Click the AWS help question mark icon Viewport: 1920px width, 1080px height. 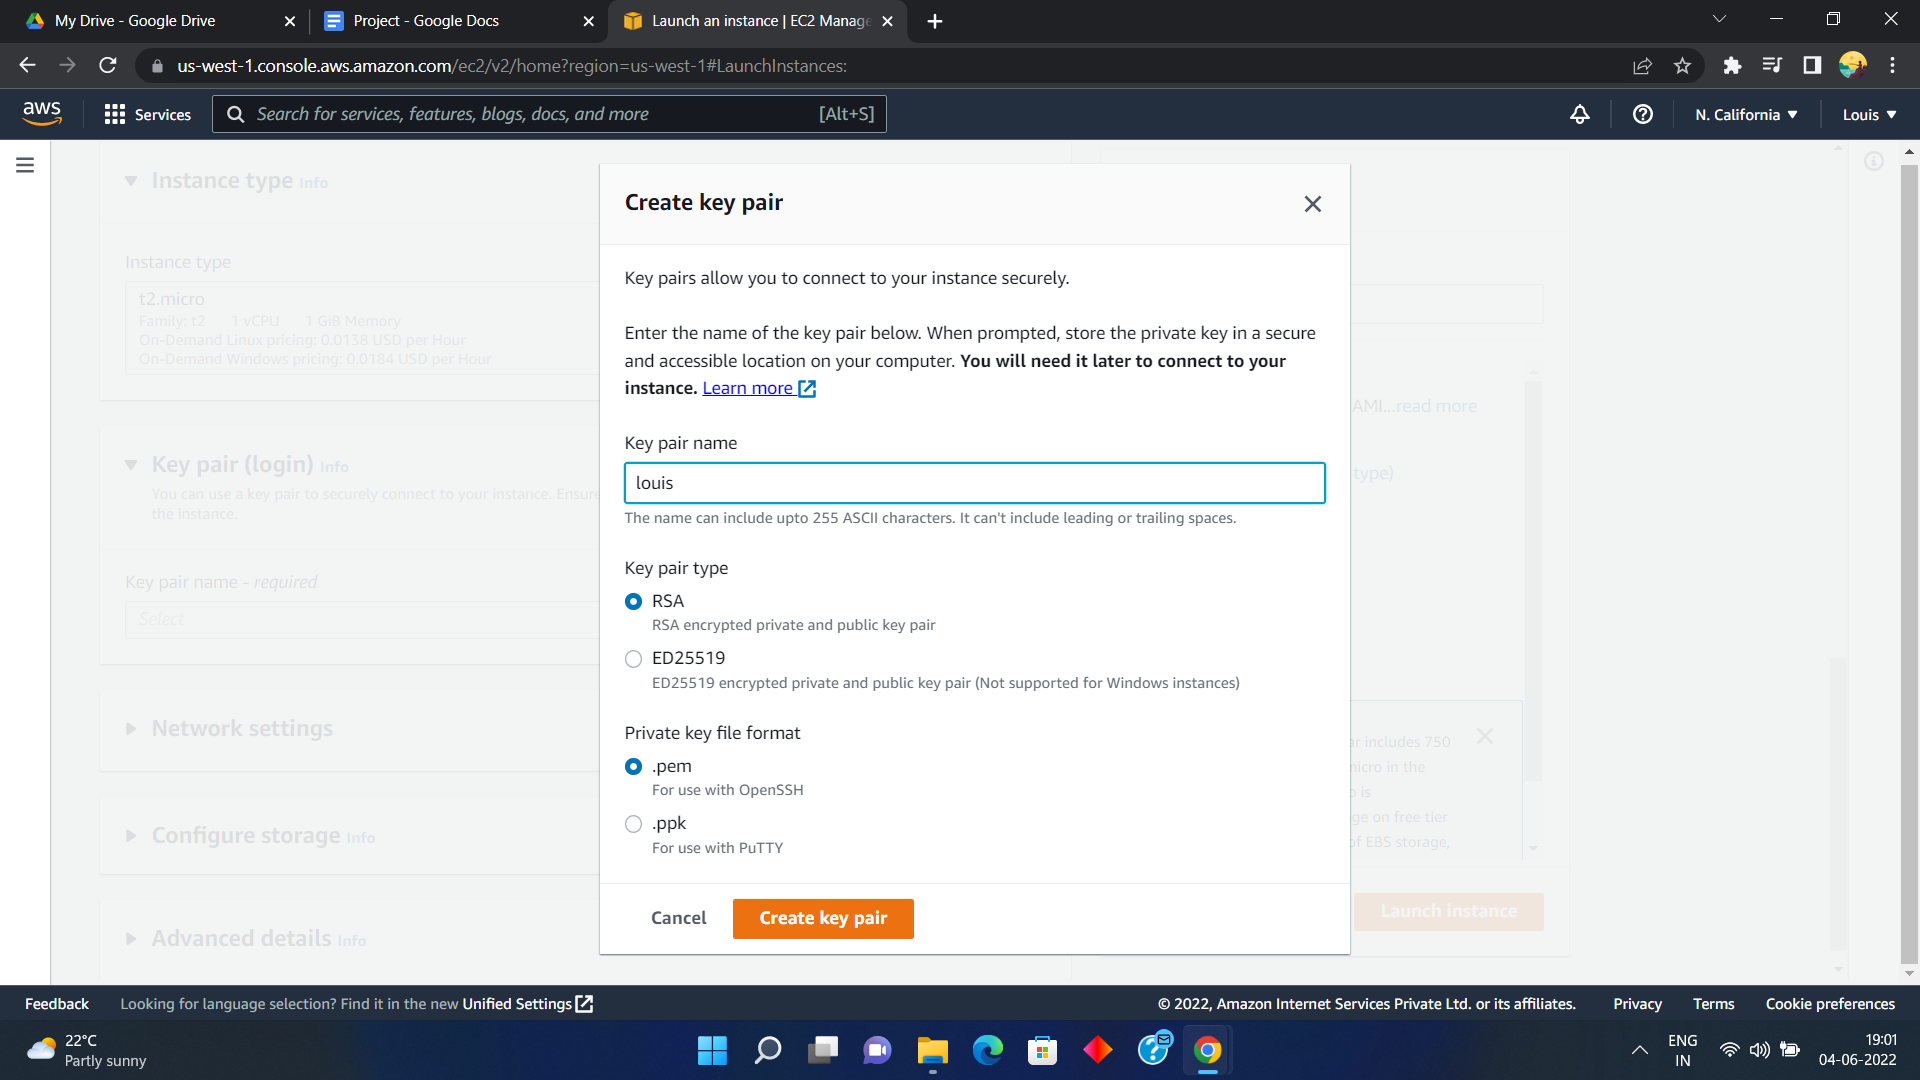tap(1642, 114)
